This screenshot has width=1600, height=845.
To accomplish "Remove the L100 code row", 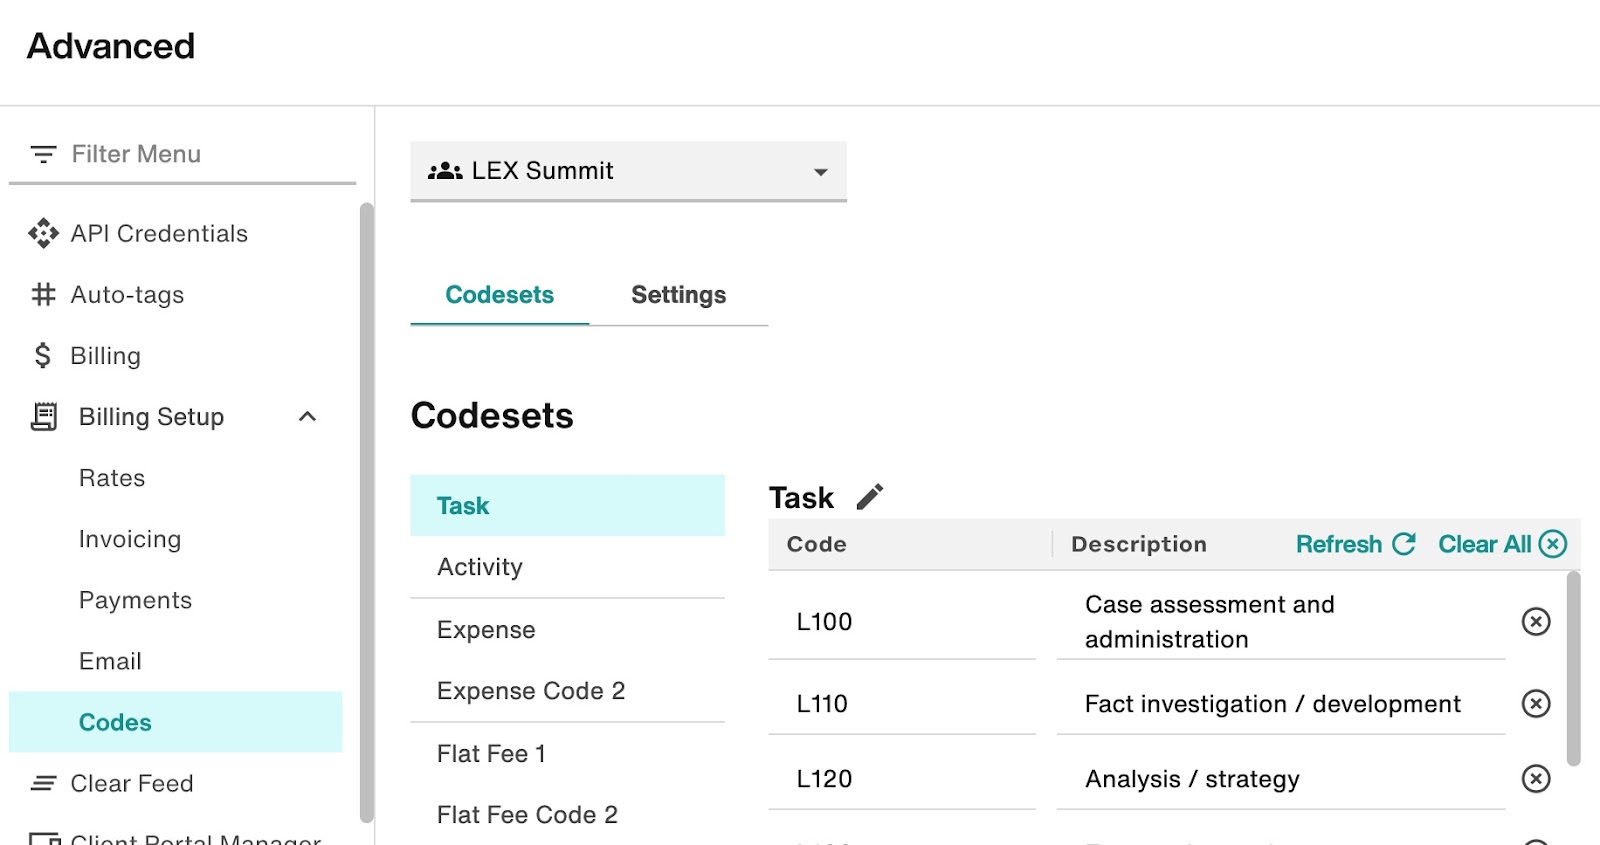I will point(1535,622).
